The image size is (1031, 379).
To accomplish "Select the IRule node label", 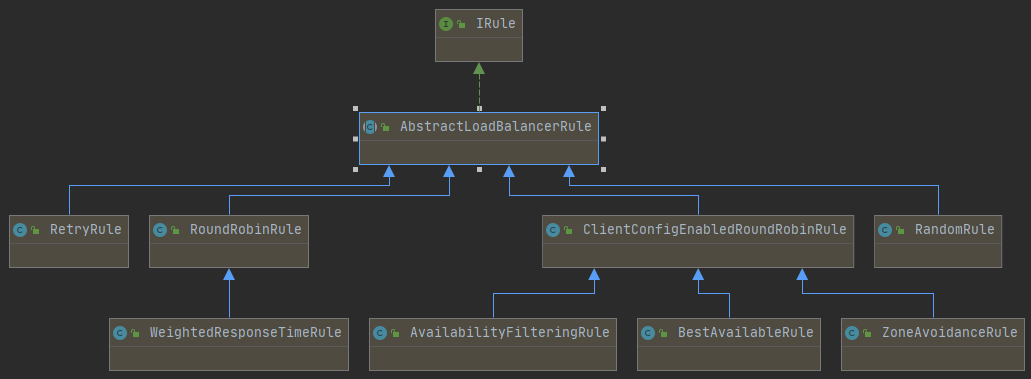I will pyautogui.click(x=496, y=24).
